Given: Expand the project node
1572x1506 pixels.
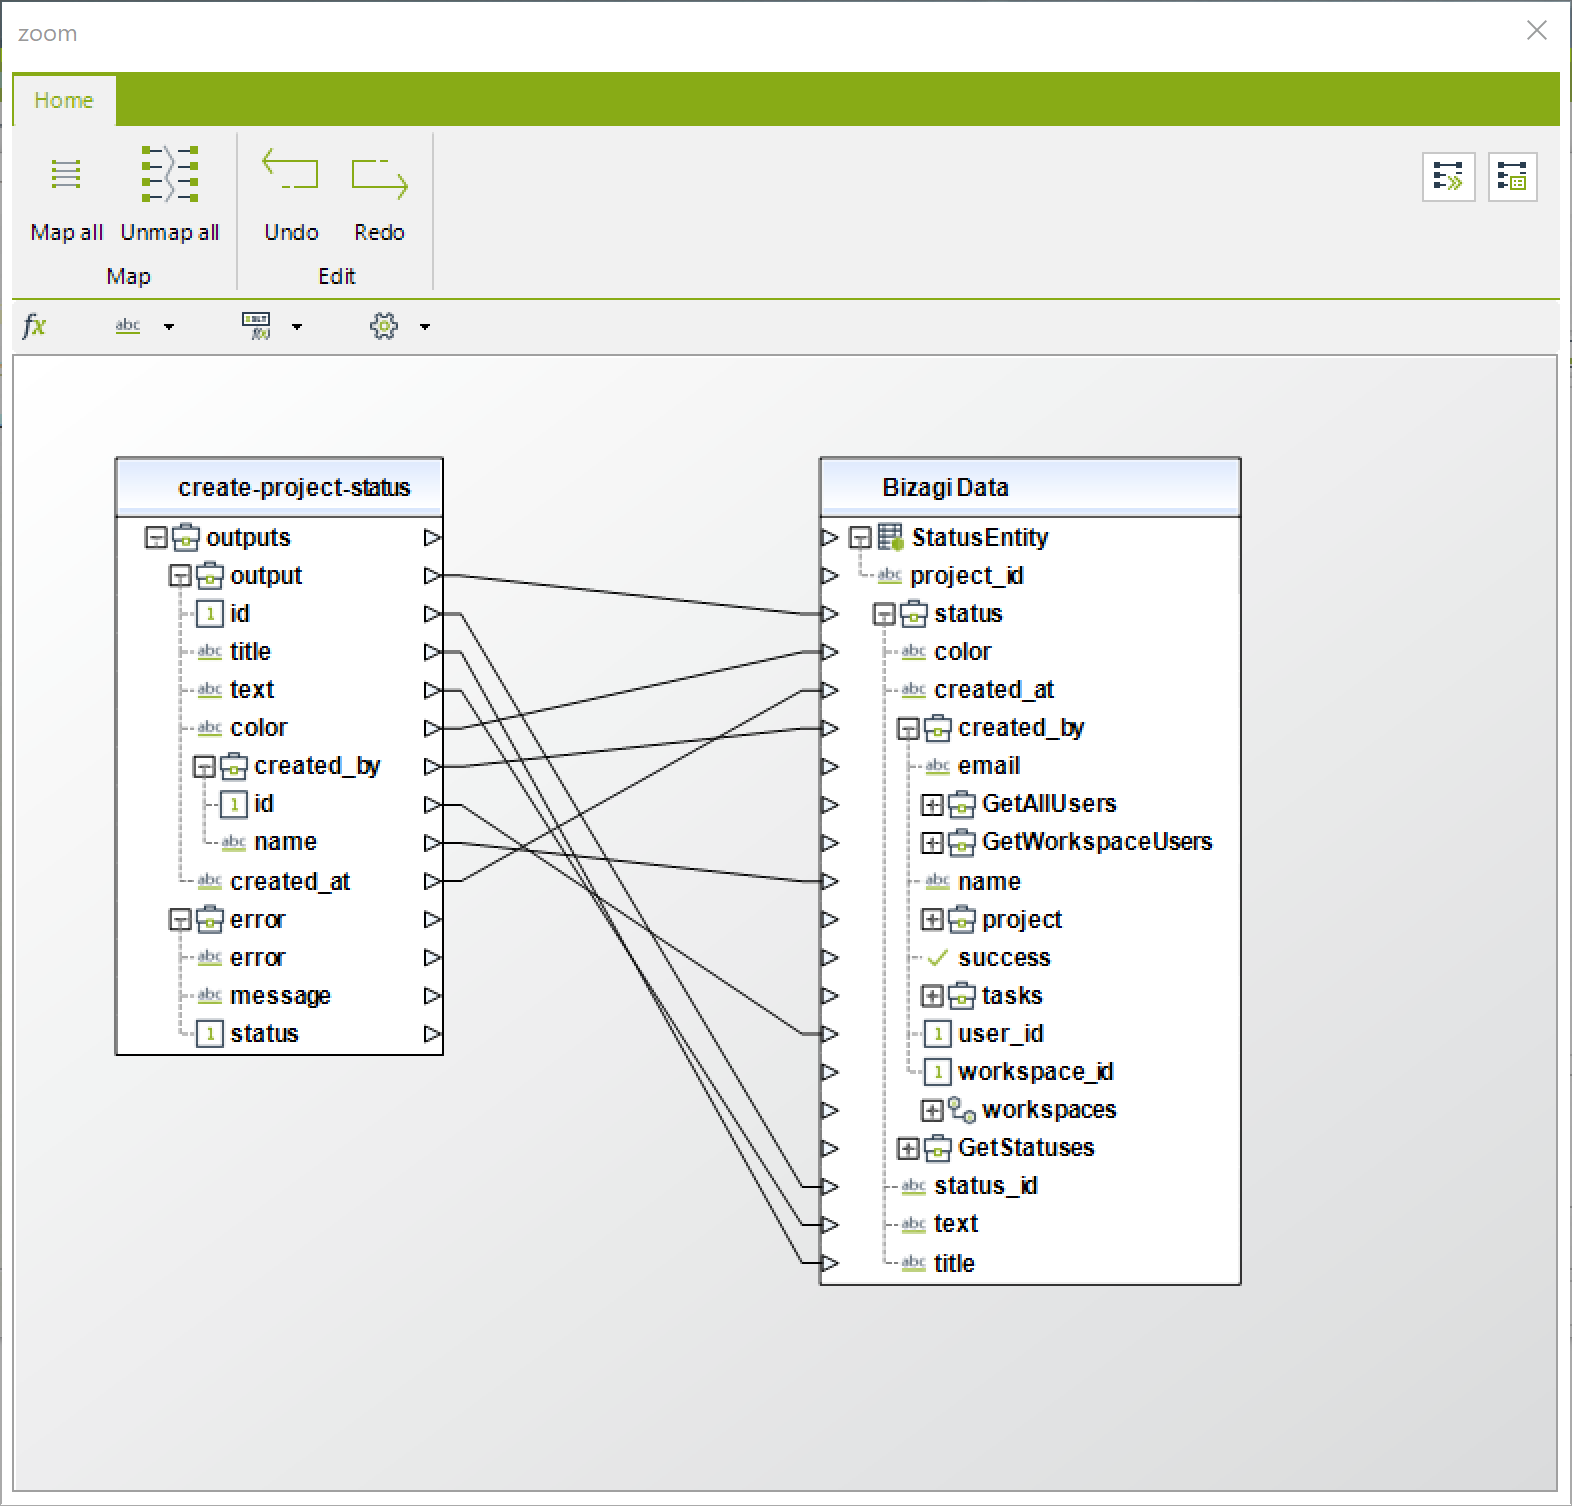Looking at the screenshot, I should pos(932,920).
